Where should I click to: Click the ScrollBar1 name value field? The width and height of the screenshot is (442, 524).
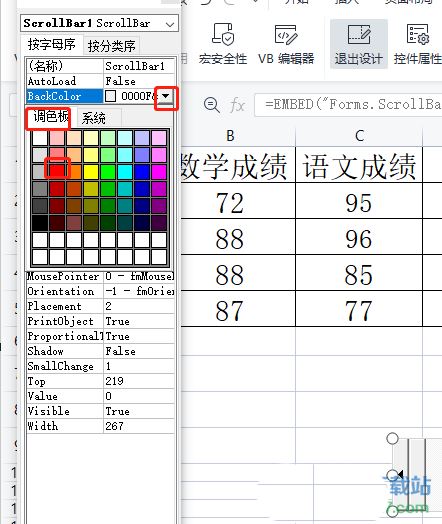click(139, 66)
